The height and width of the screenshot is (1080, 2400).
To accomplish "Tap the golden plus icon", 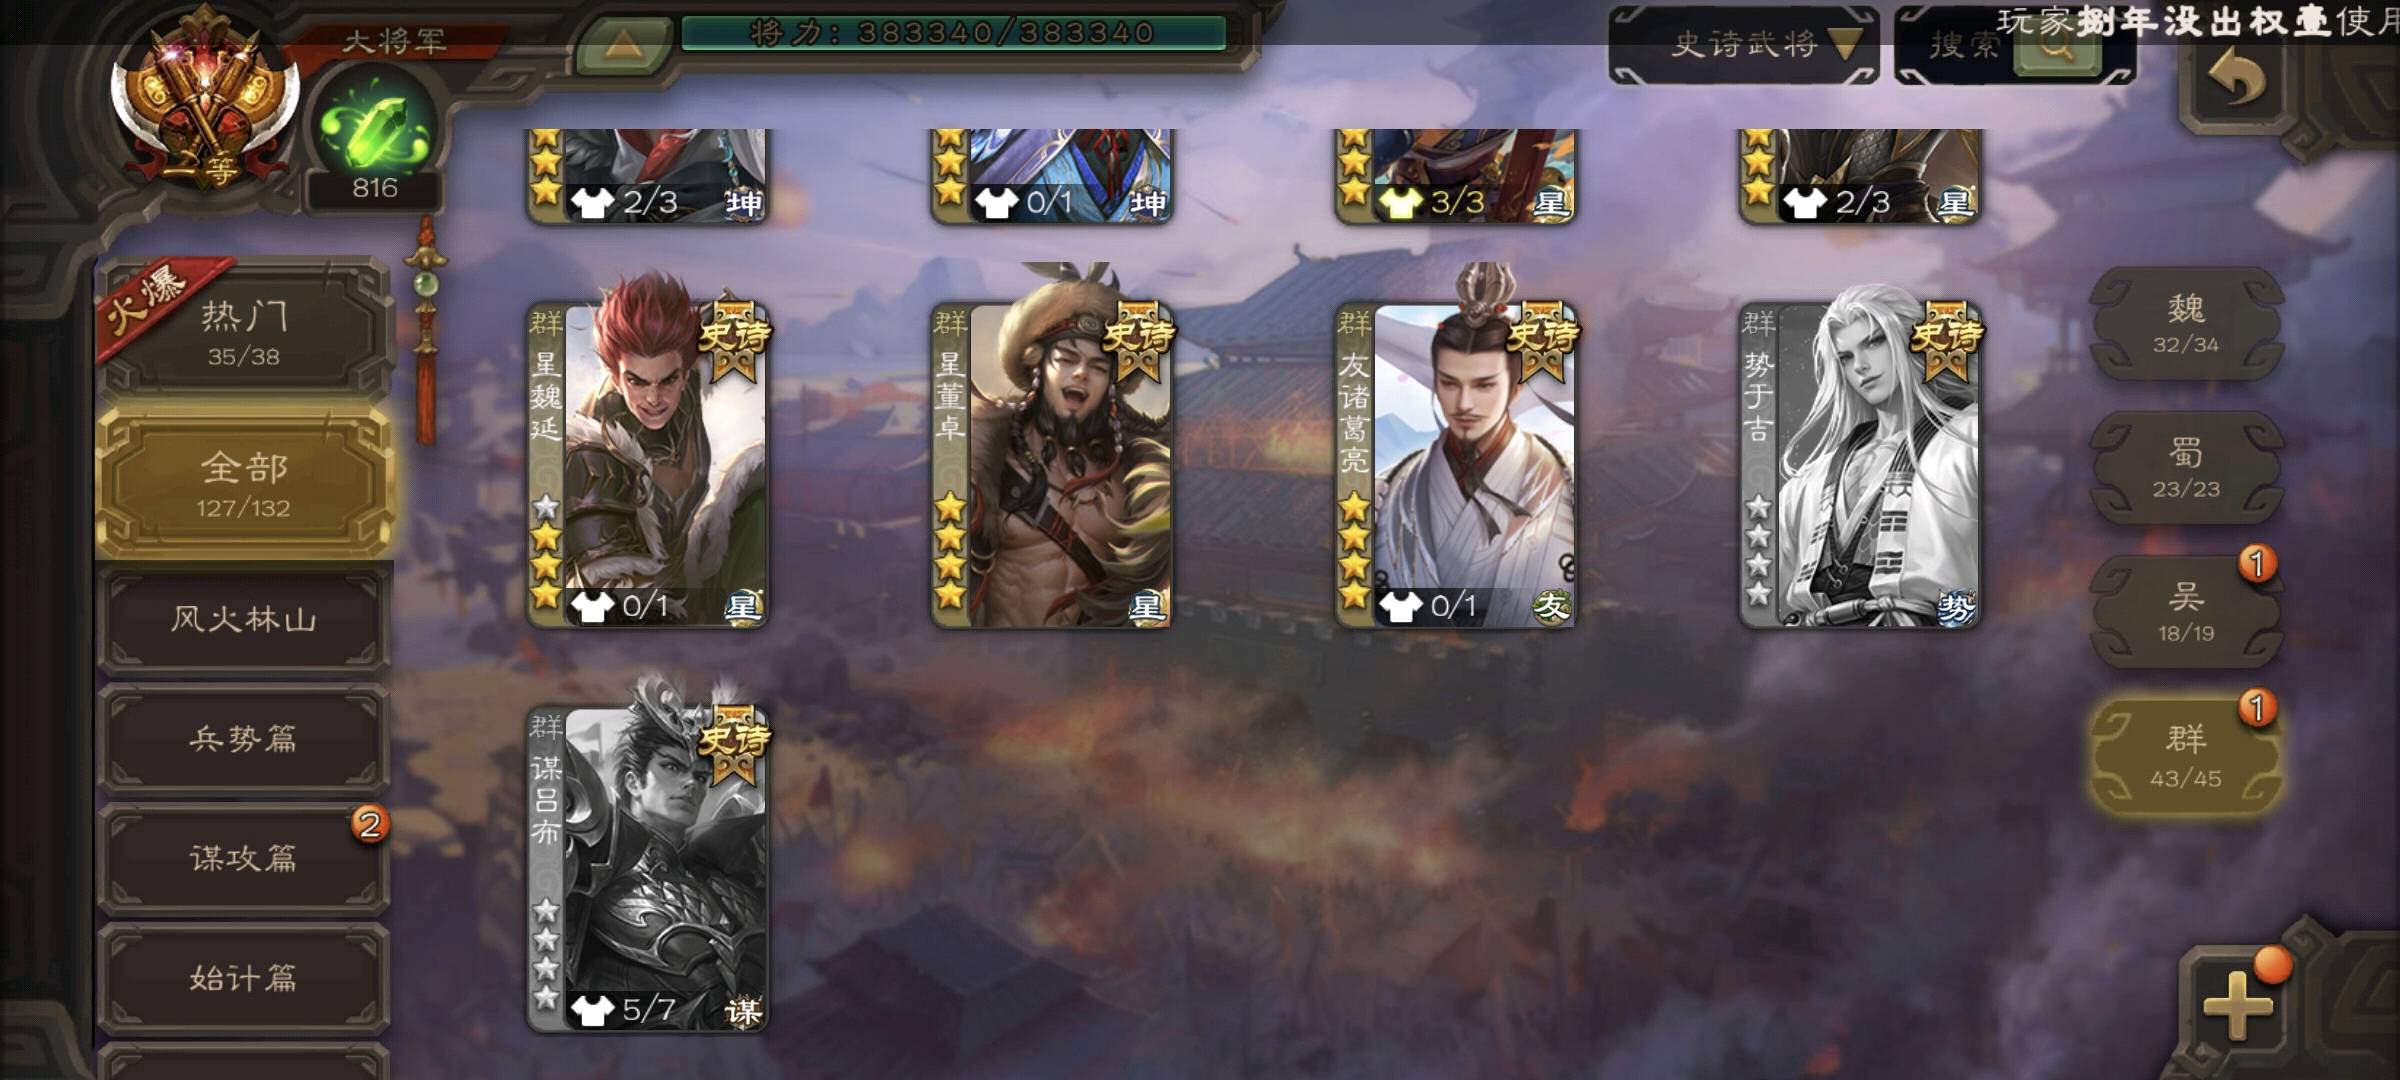I will click(x=2238, y=1002).
